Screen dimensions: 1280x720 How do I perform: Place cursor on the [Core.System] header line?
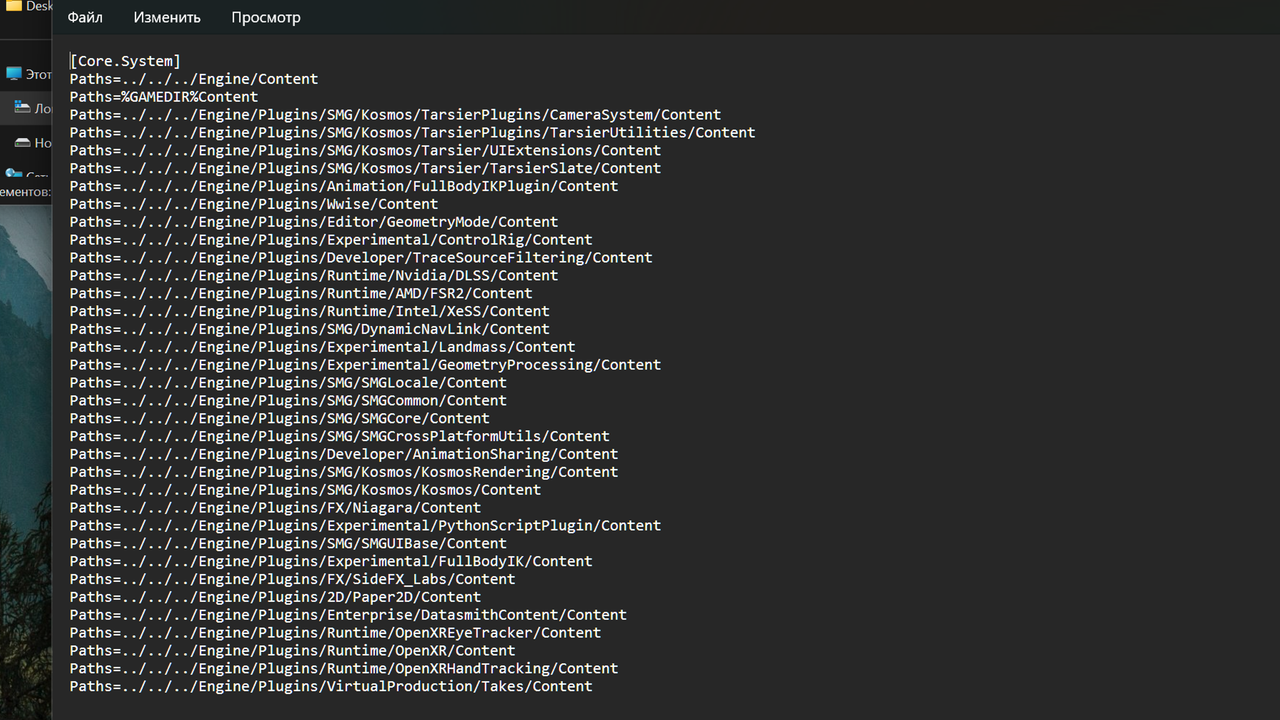click(x=125, y=61)
